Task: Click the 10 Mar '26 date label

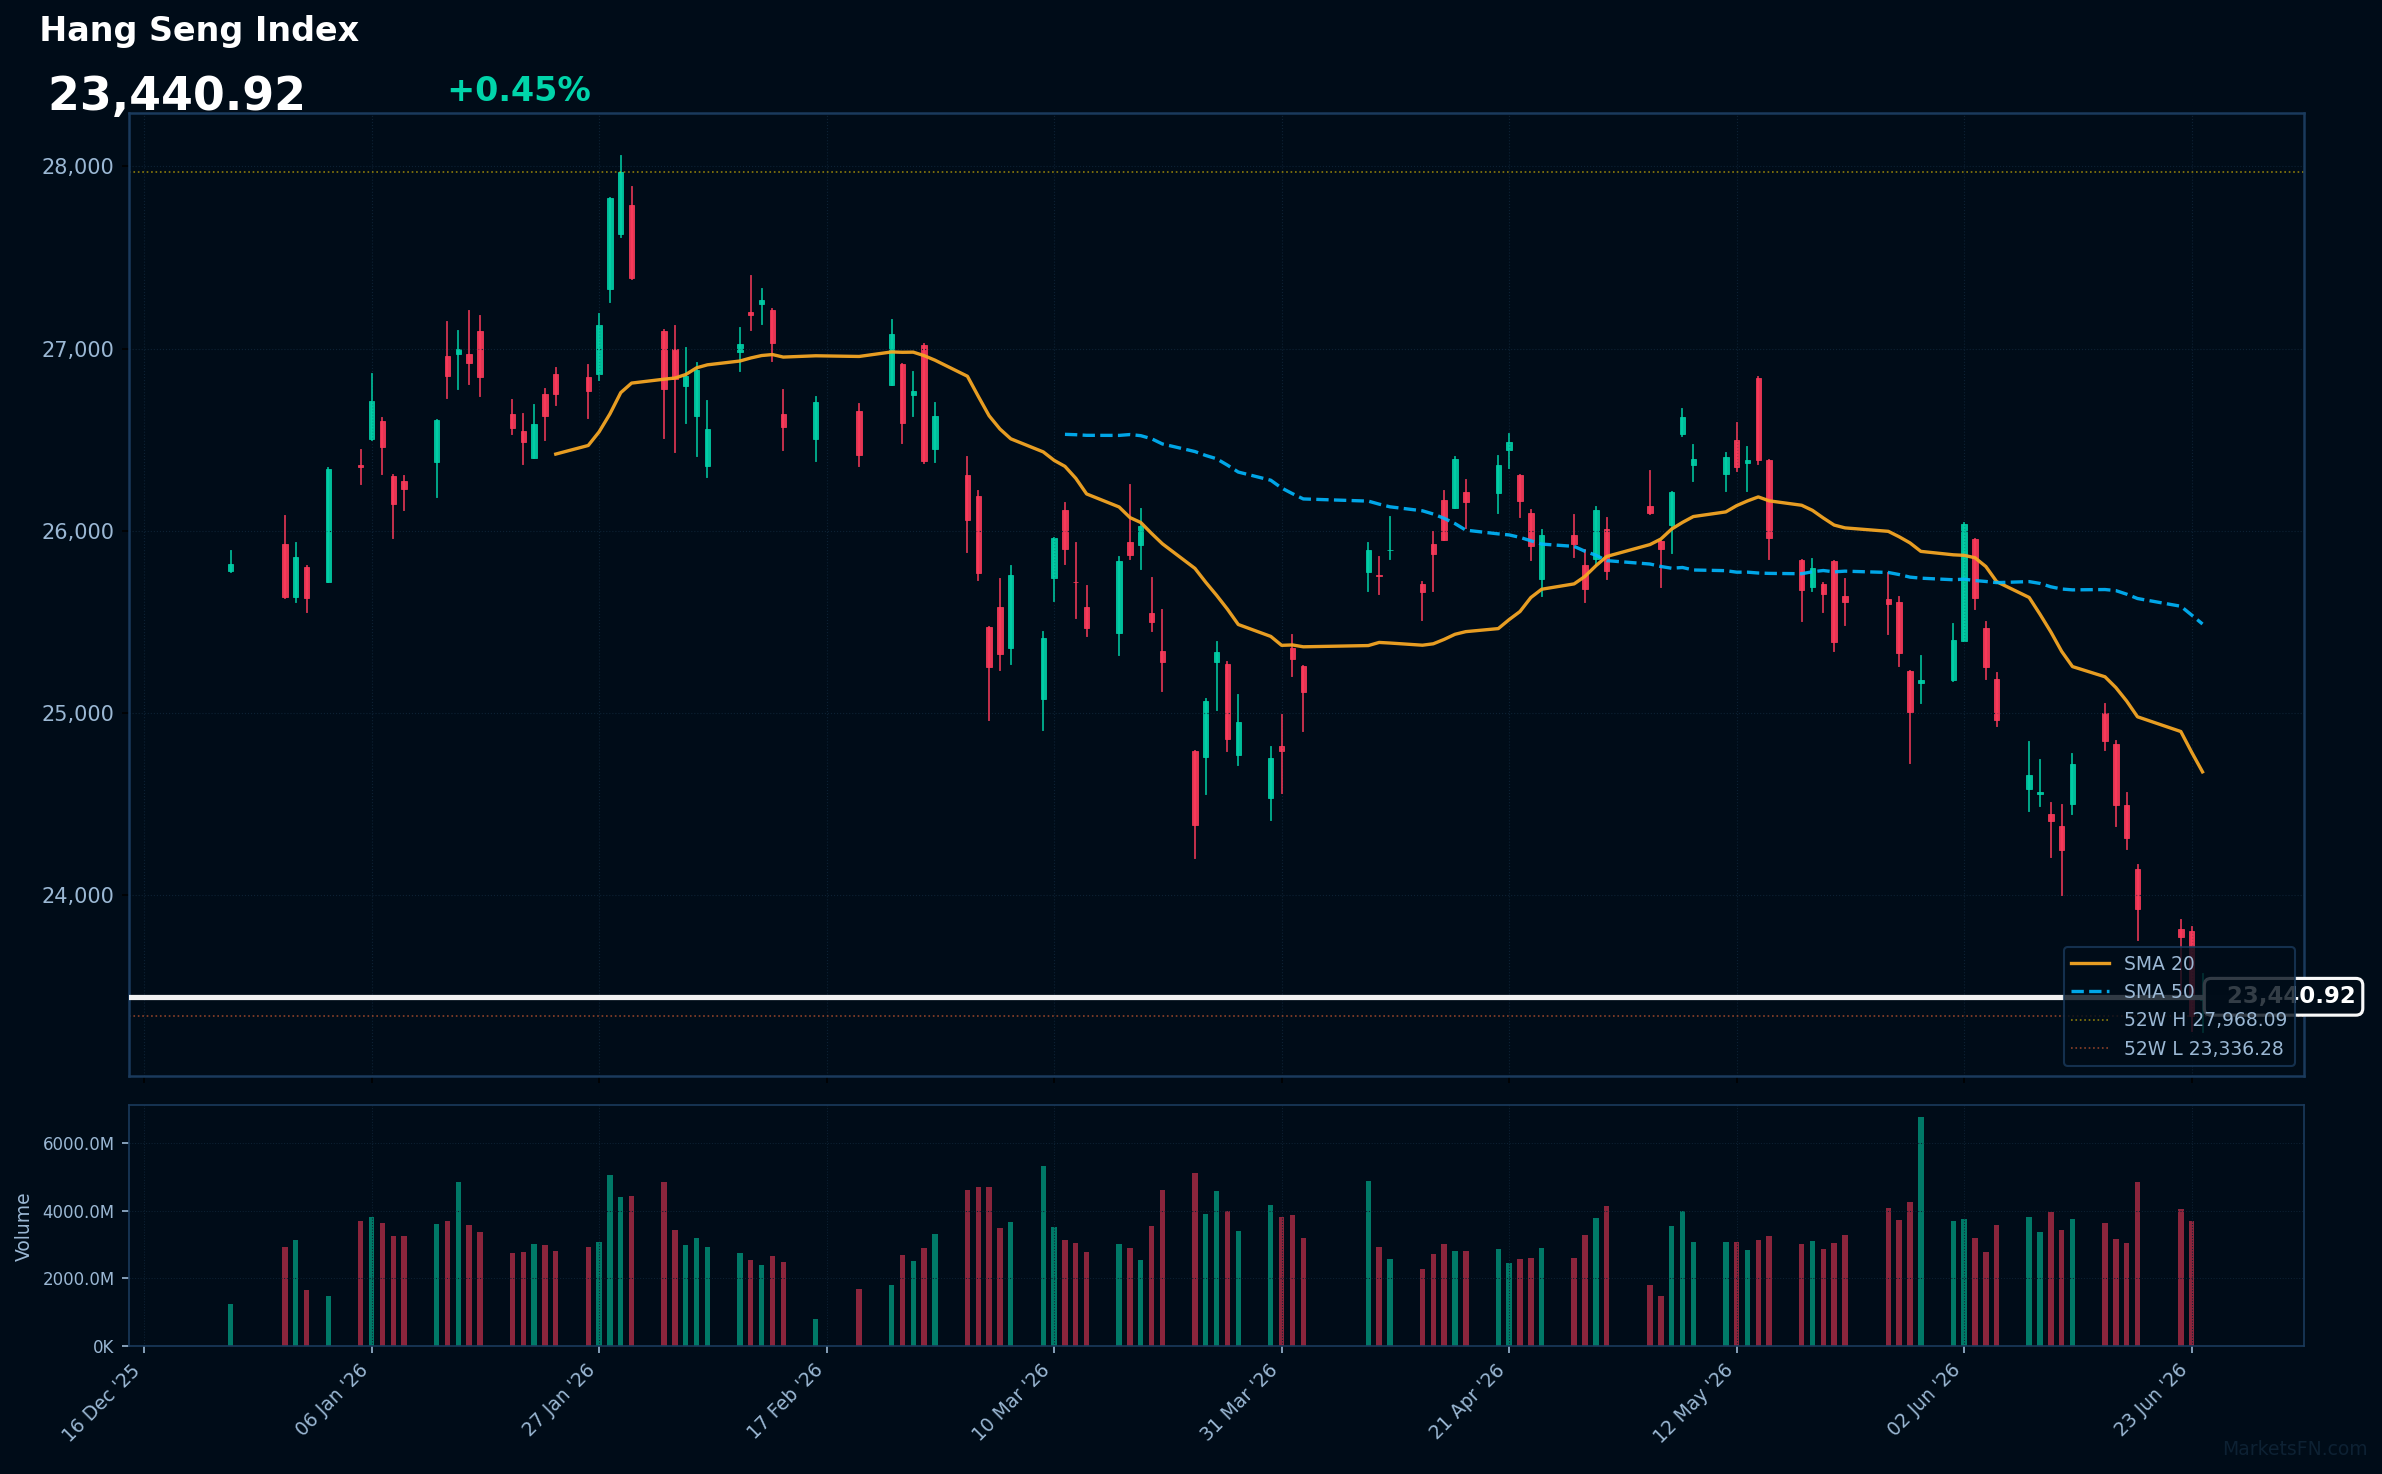Action: pyautogui.click(x=1011, y=1401)
